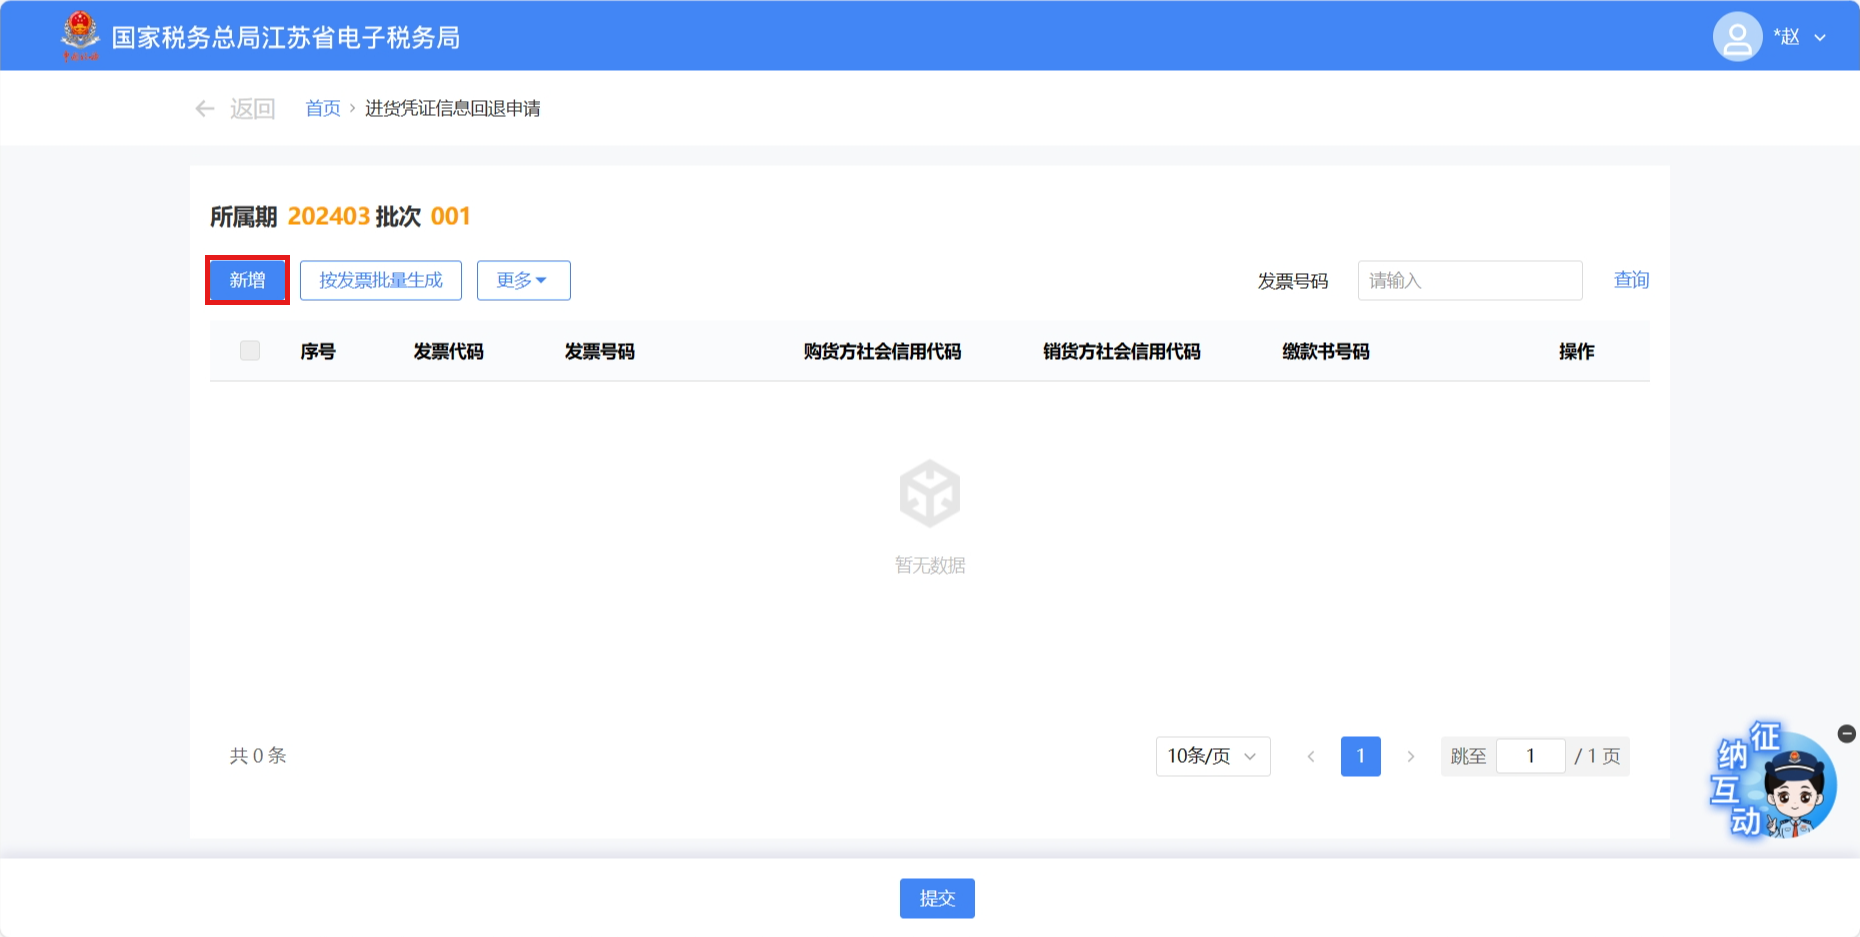Image resolution: width=1860 pixels, height=937 pixels.
Task: Go to previous page arrow
Action: point(1311,756)
